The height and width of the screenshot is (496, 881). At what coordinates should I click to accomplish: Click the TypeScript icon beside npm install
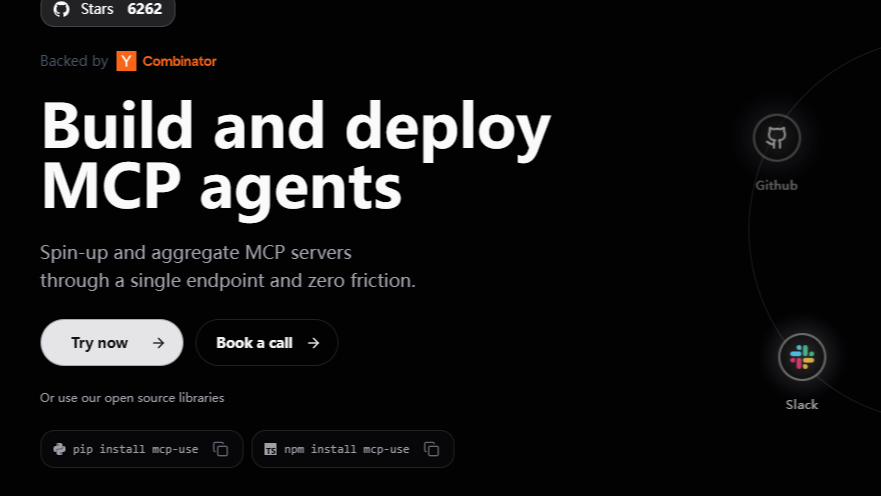pos(270,449)
